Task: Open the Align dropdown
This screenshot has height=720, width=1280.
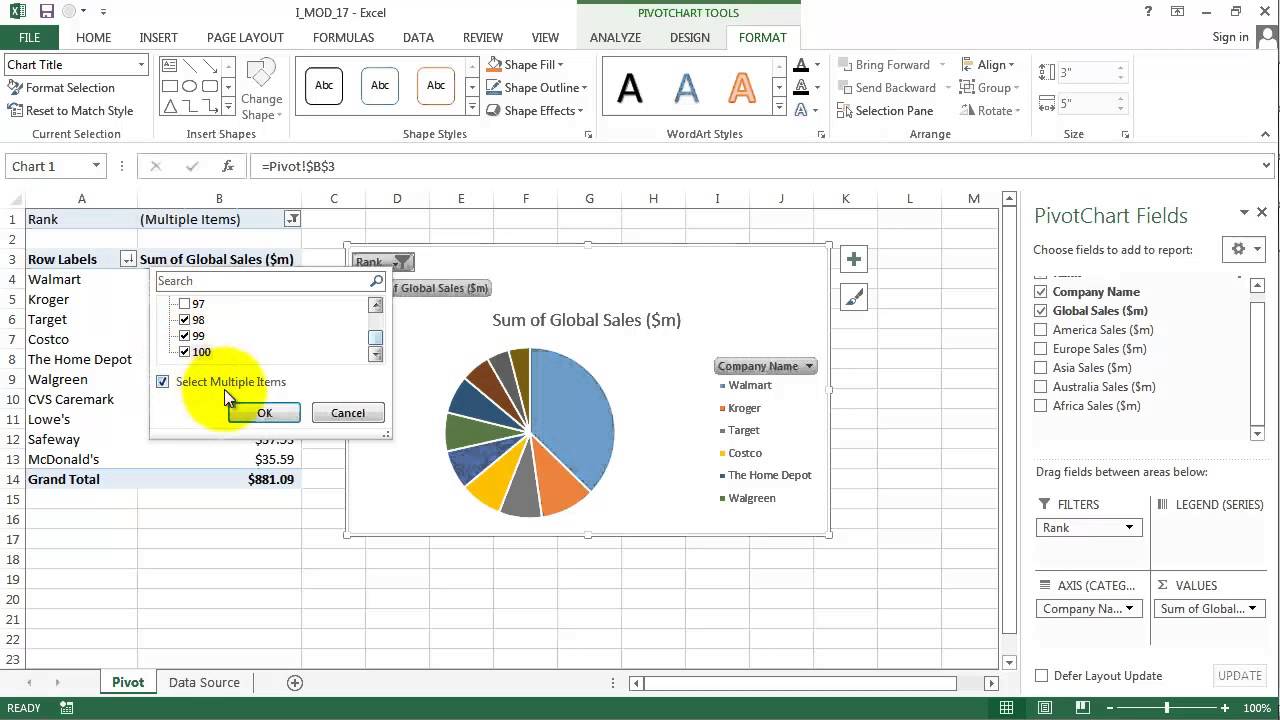Action: 987,65
